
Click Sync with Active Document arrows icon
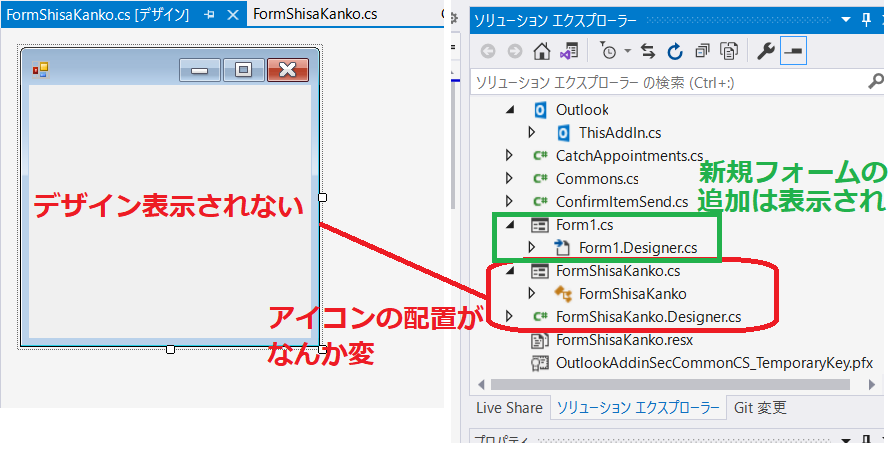(x=648, y=51)
